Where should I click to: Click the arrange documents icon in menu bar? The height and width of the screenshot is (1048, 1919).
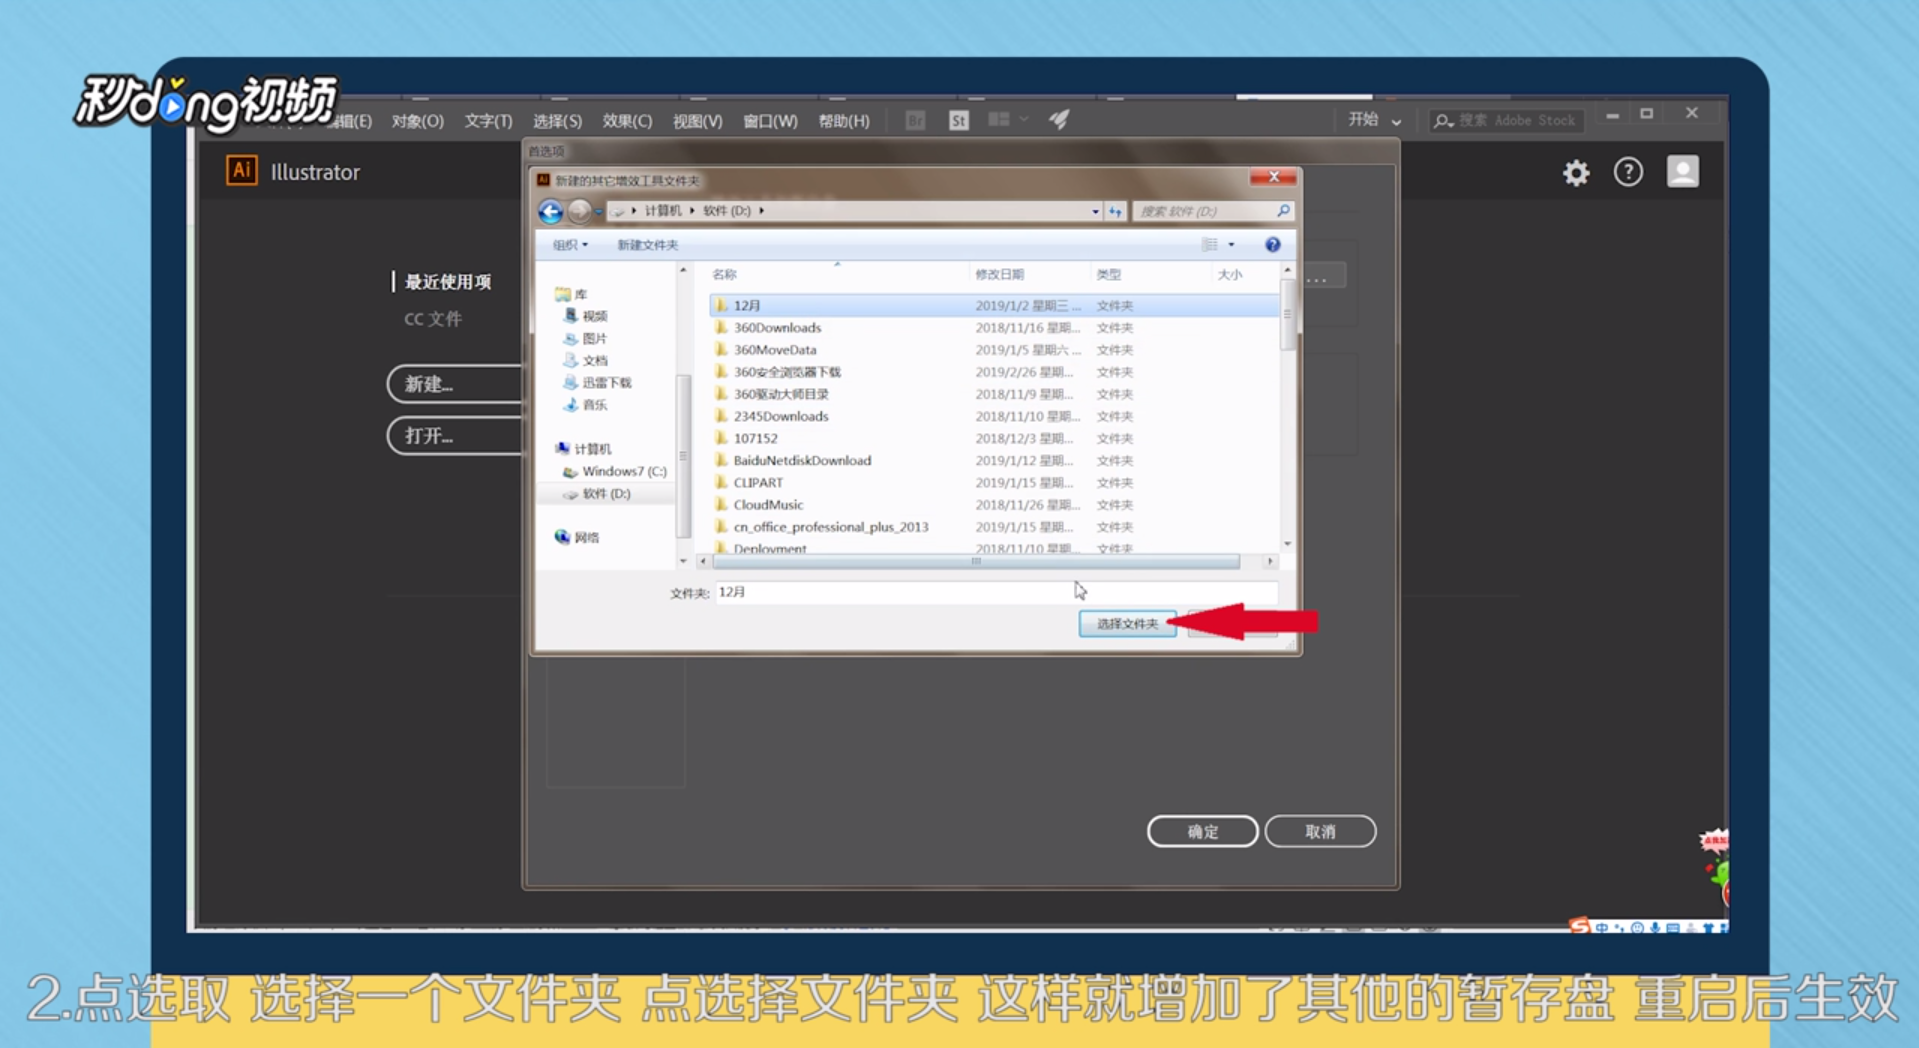coord(999,120)
